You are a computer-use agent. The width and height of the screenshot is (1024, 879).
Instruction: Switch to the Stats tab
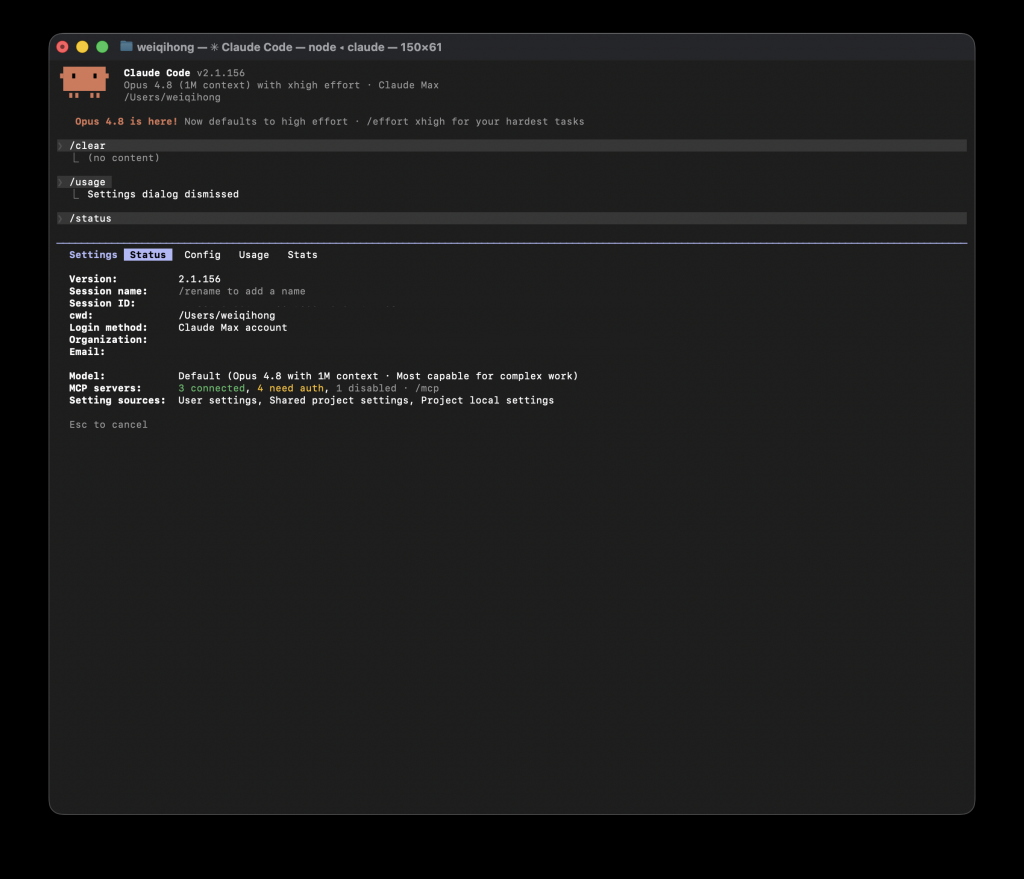[302, 255]
